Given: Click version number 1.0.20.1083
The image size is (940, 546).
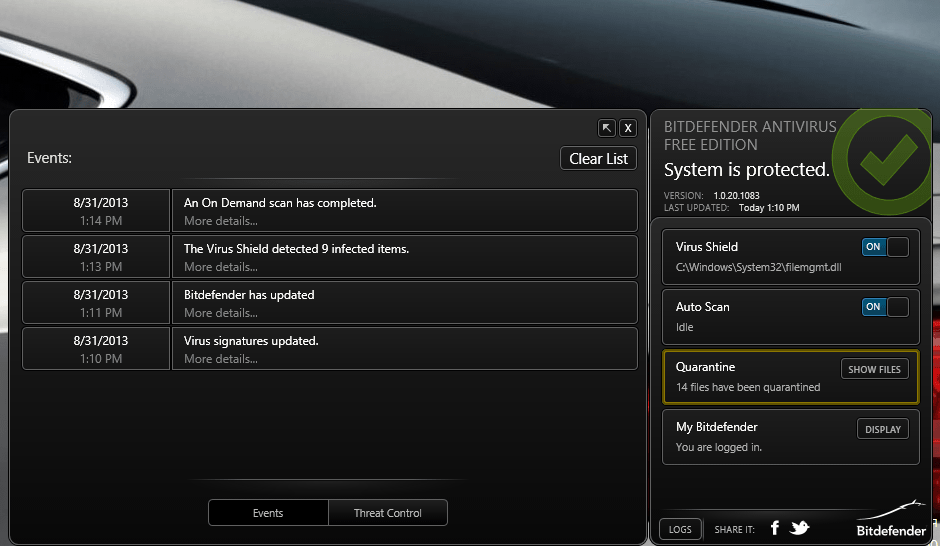Looking at the screenshot, I should [736, 195].
